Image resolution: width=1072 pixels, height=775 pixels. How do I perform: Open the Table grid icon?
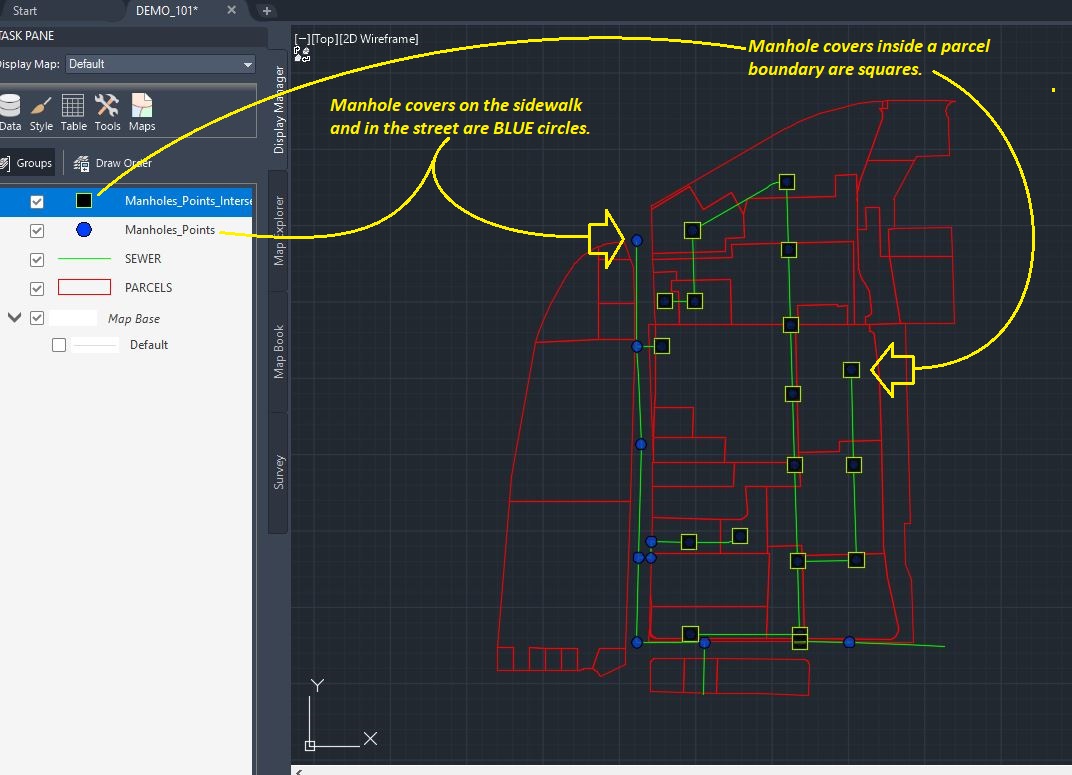point(73,112)
